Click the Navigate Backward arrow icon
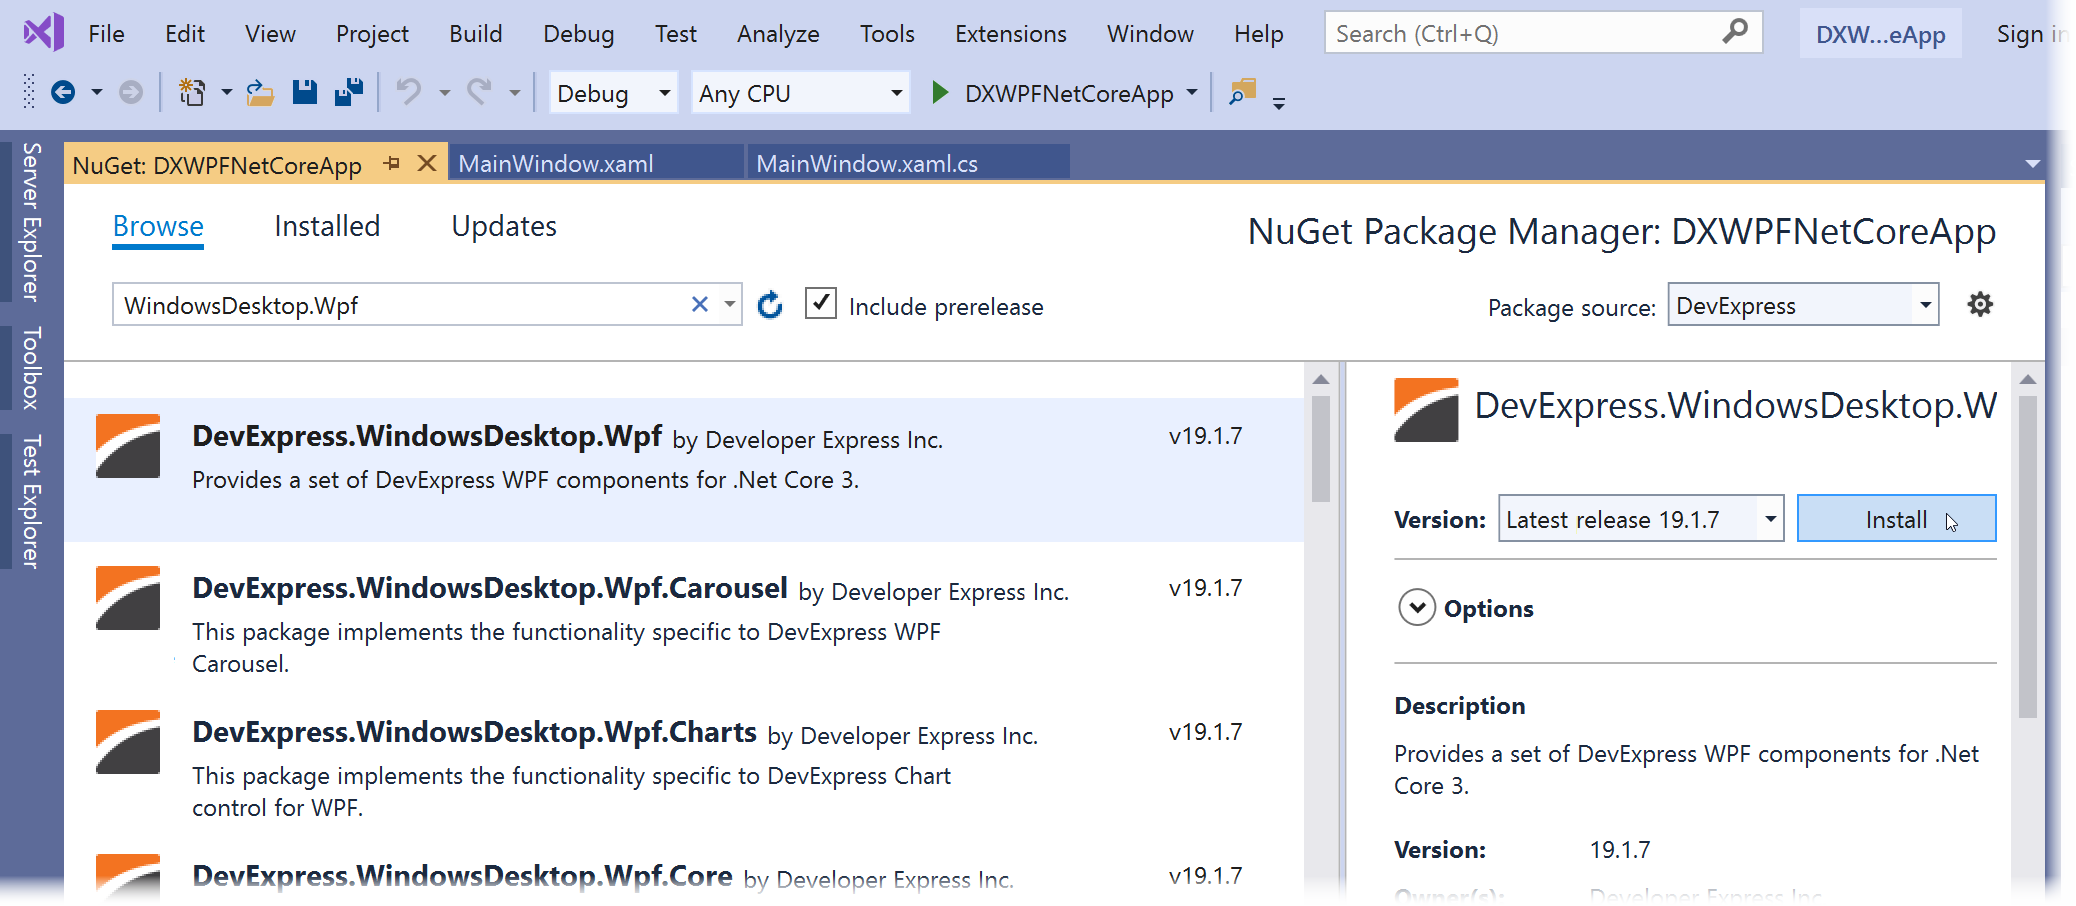 [x=63, y=93]
